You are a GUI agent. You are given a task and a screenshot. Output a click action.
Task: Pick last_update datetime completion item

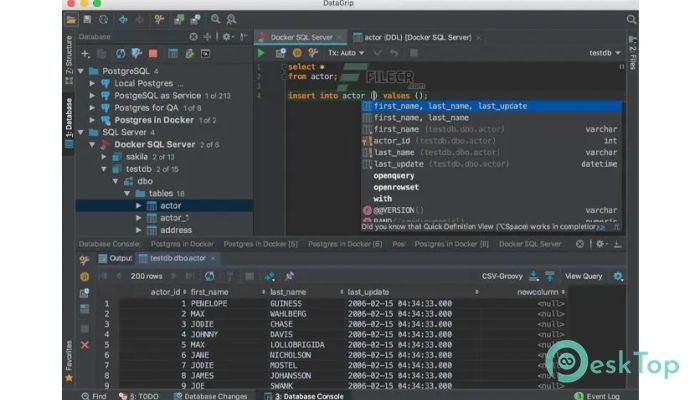(491, 164)
